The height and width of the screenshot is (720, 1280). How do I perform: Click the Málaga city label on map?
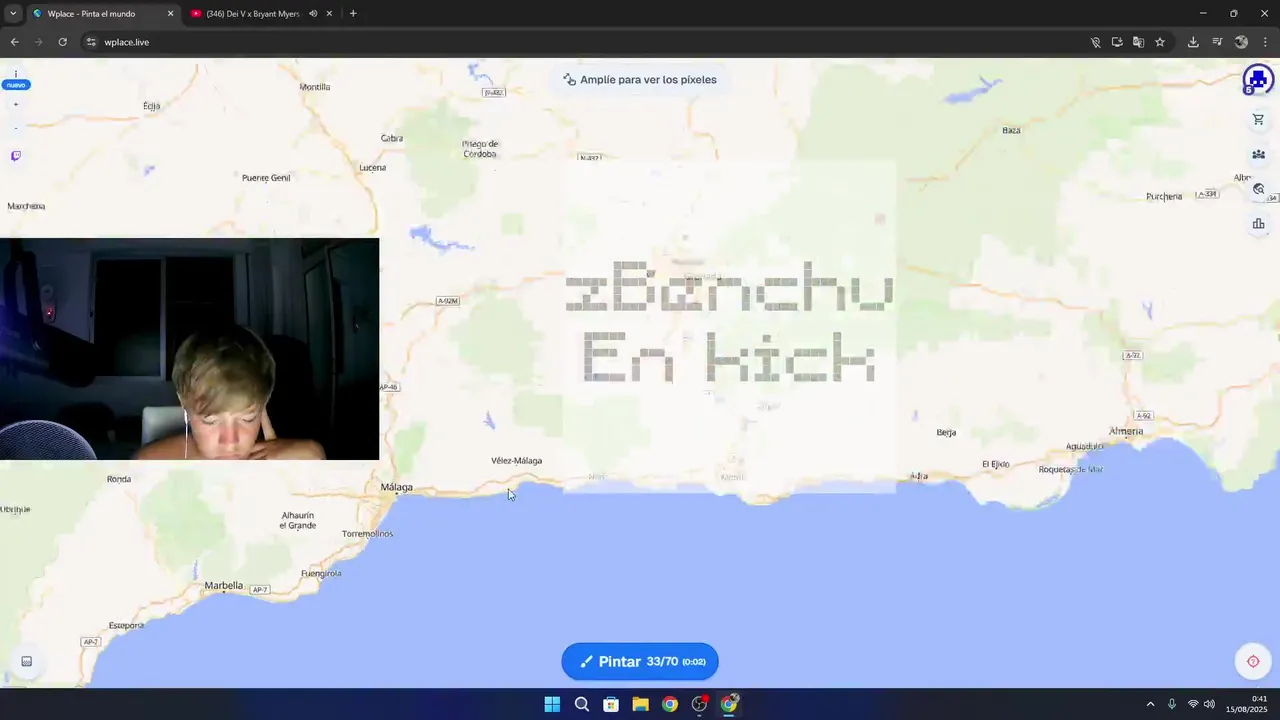396,488
